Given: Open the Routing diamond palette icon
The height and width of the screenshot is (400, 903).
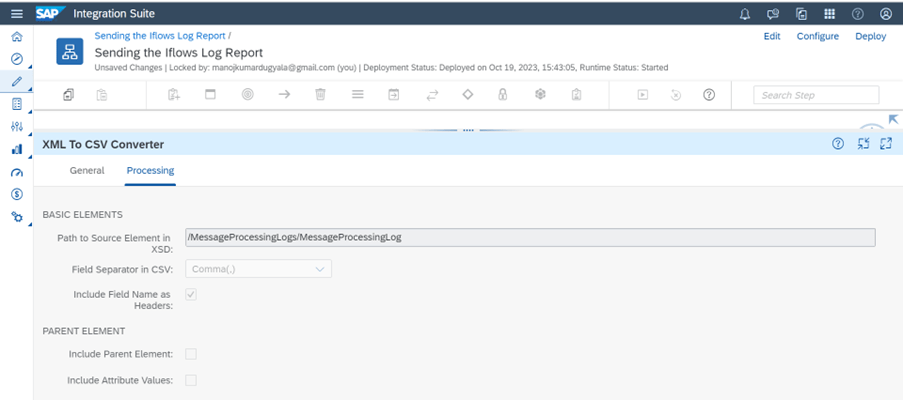Looking at the screenshot, I should pyautogui.click(x=468, y=94).
